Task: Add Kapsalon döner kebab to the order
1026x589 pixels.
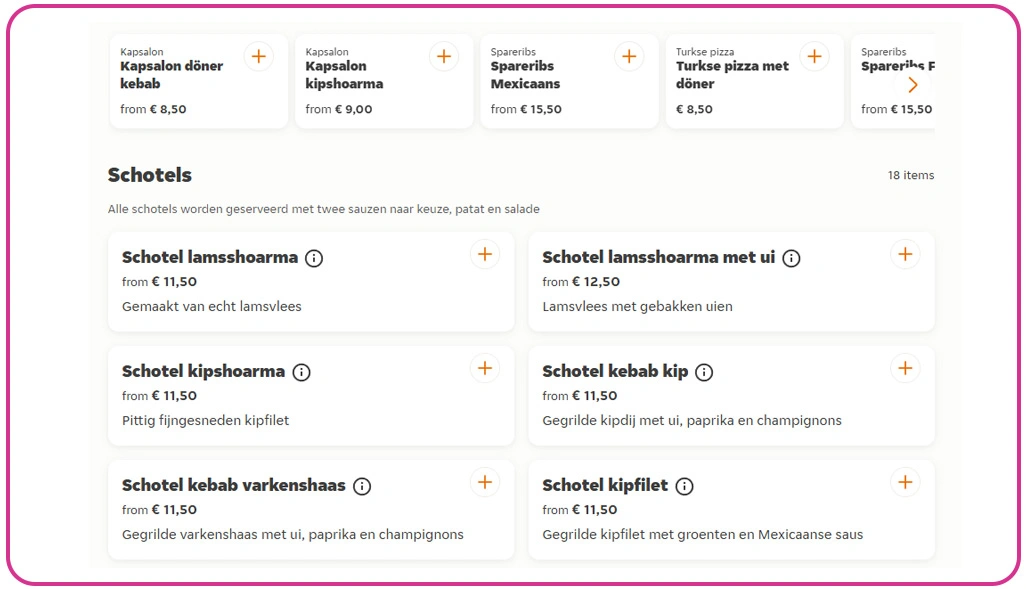Action: 259,56
